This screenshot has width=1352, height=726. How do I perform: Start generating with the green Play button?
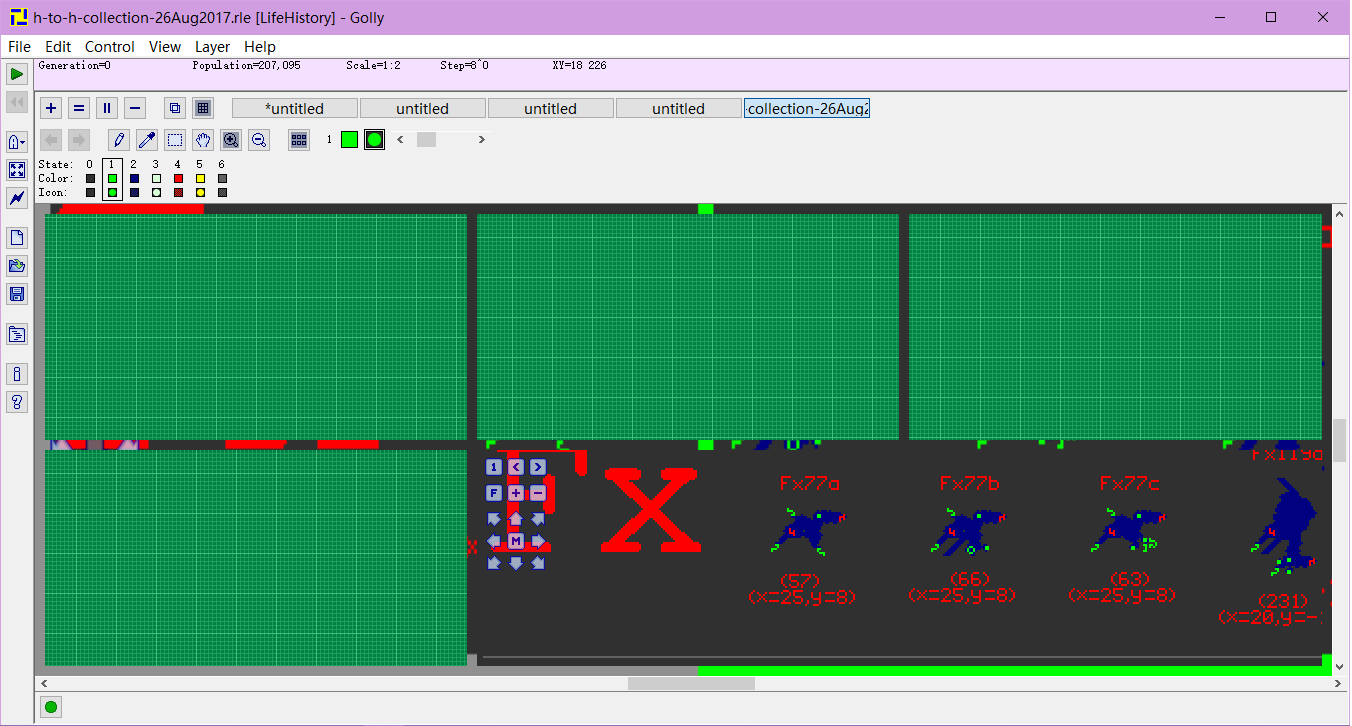point(17,74)
